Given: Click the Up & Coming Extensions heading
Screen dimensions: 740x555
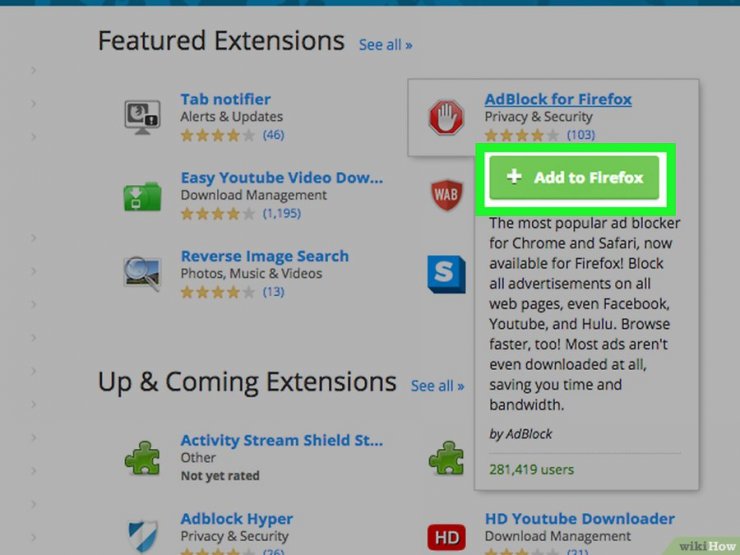Looking at the screenshot, I should [x=247, y=382].
